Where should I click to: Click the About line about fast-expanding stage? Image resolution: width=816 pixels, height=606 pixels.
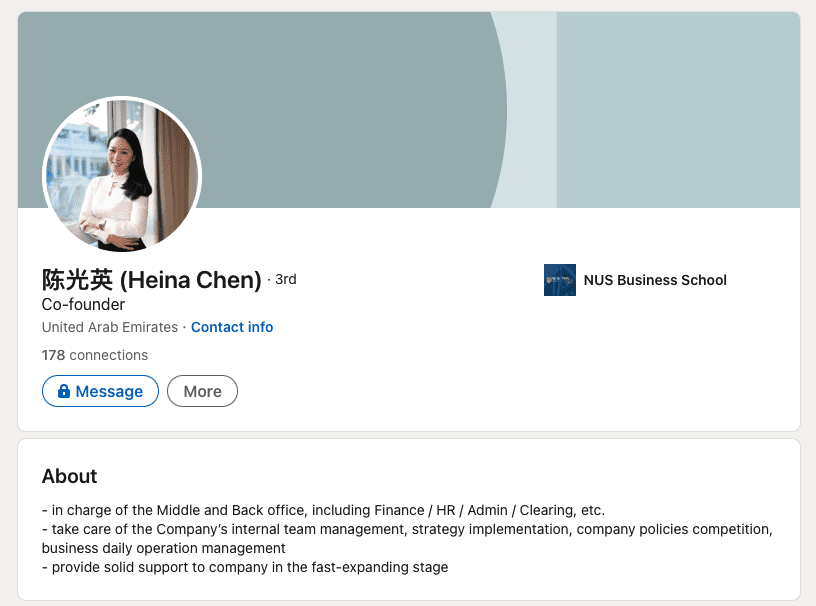245,567
